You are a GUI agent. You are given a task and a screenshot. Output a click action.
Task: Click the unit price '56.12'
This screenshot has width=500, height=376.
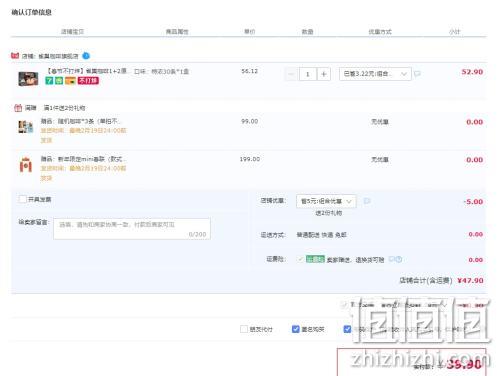tap(250, 71)
